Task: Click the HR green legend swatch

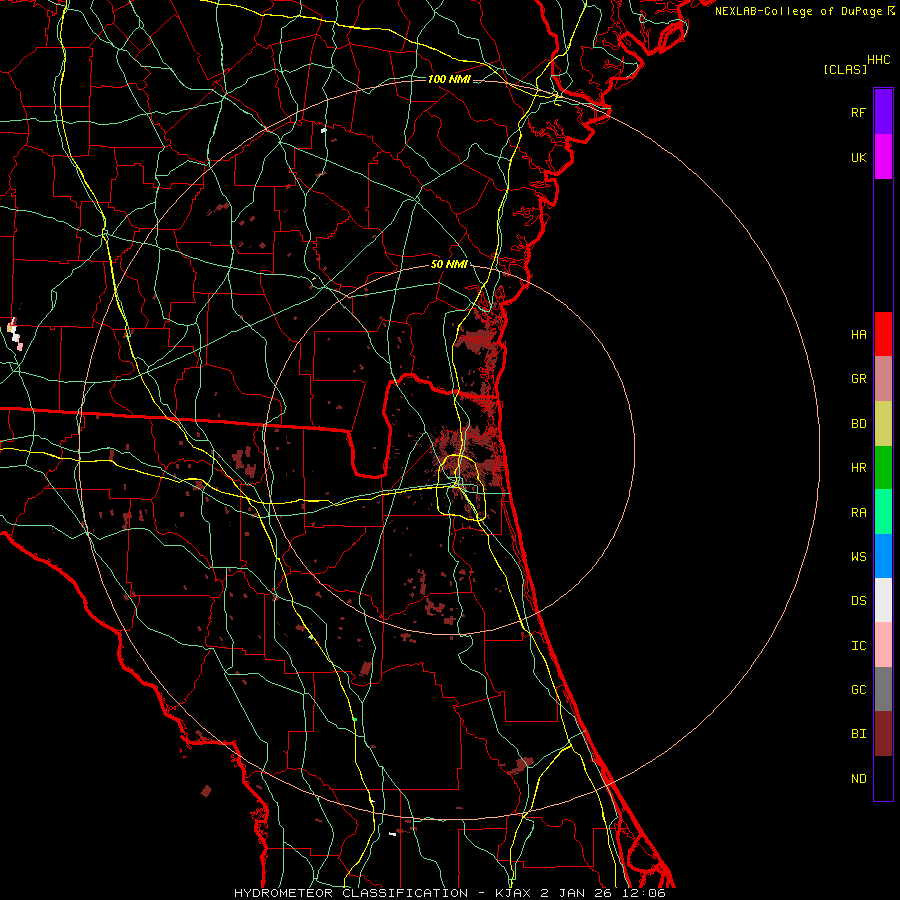Action: tap(883, 468)
